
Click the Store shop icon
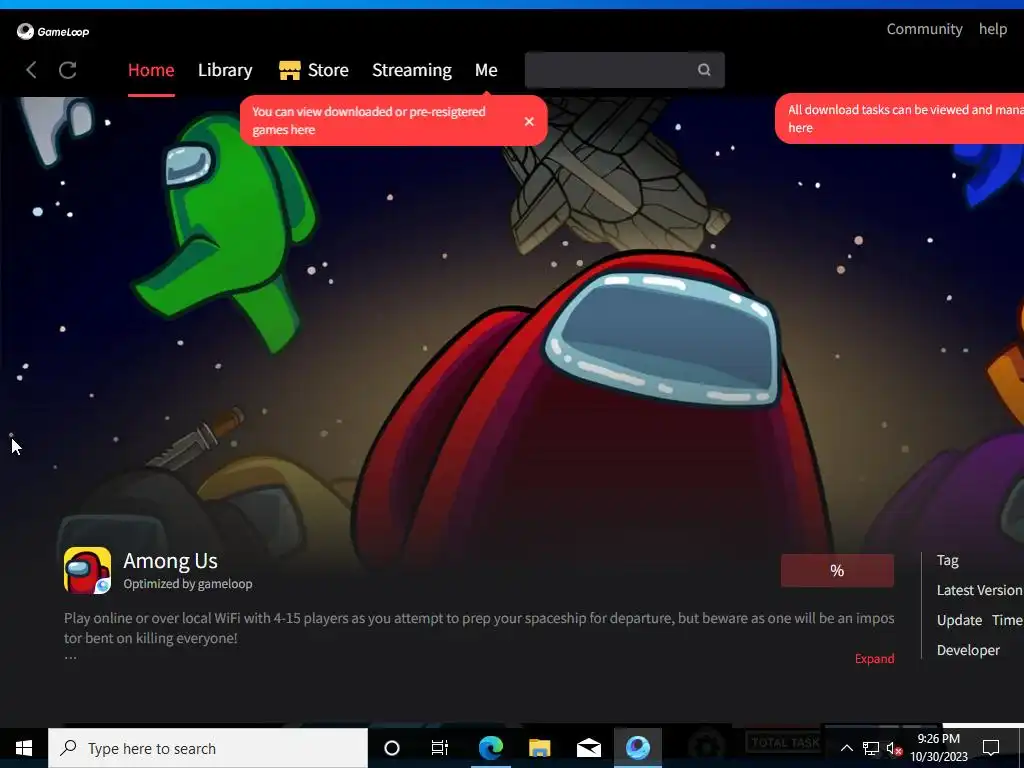(x=289, y=70)
